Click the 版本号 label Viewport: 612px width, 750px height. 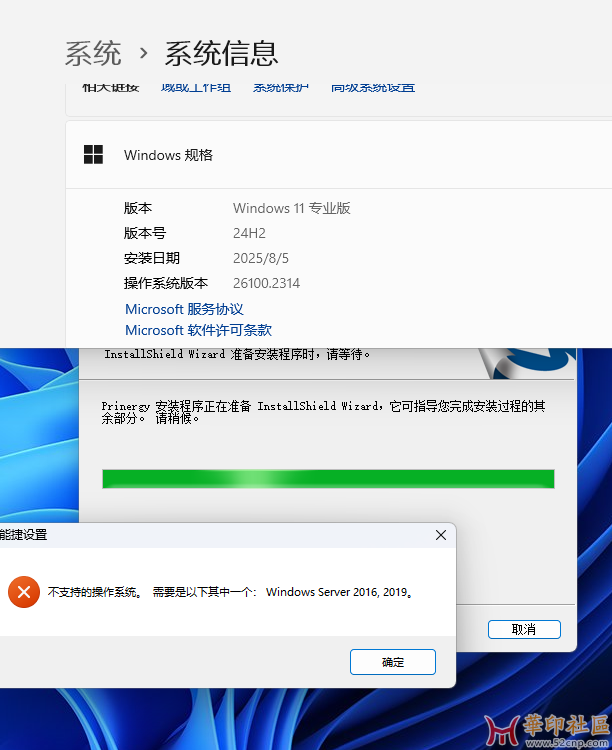(145, 233)
